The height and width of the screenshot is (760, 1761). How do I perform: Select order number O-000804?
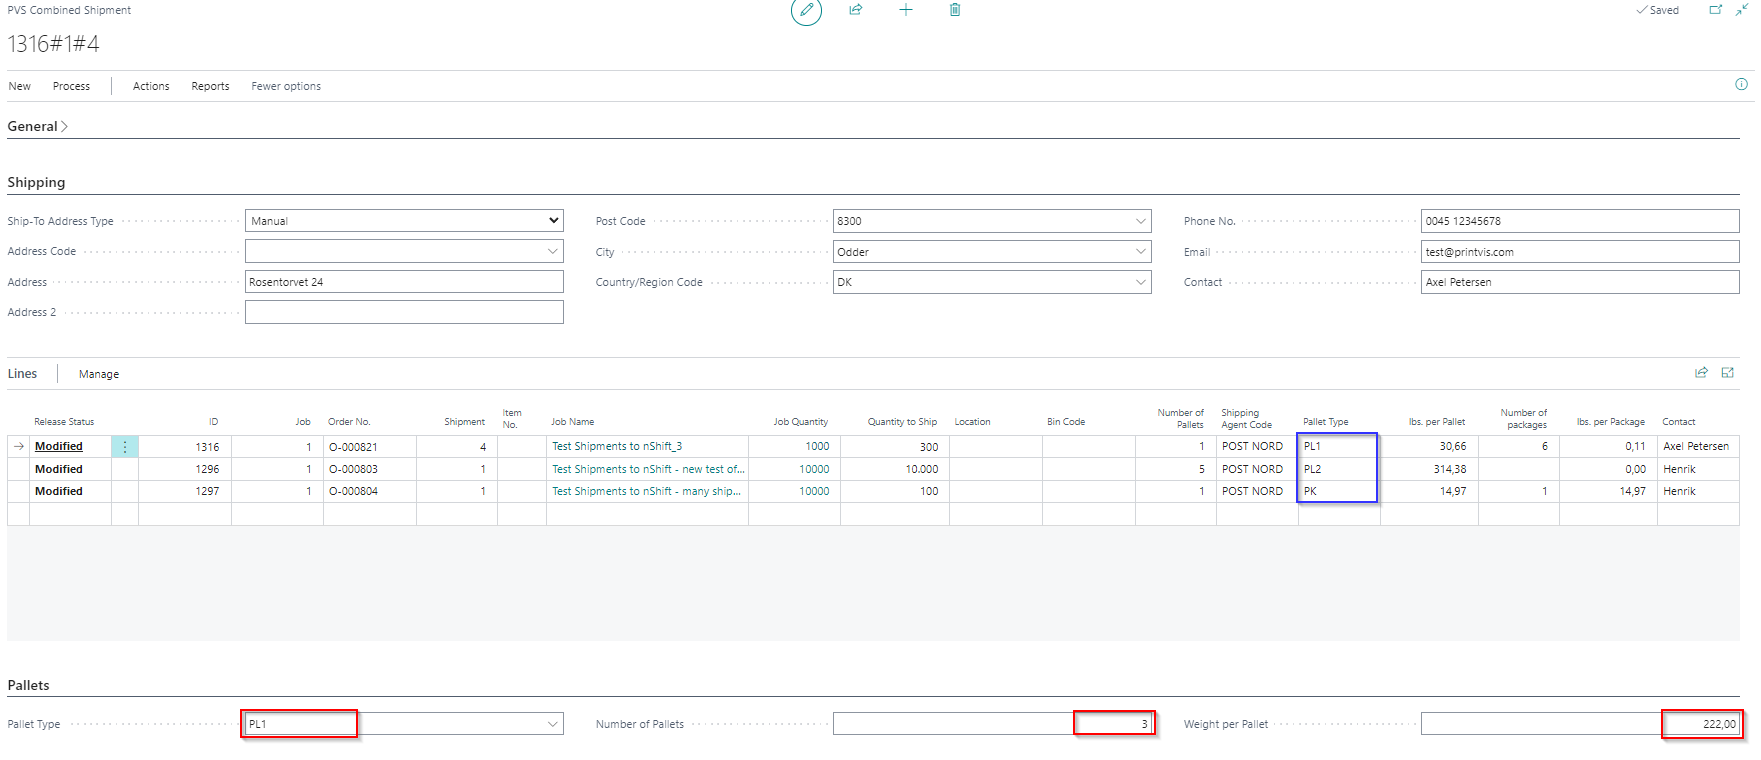tap(353, 491)
